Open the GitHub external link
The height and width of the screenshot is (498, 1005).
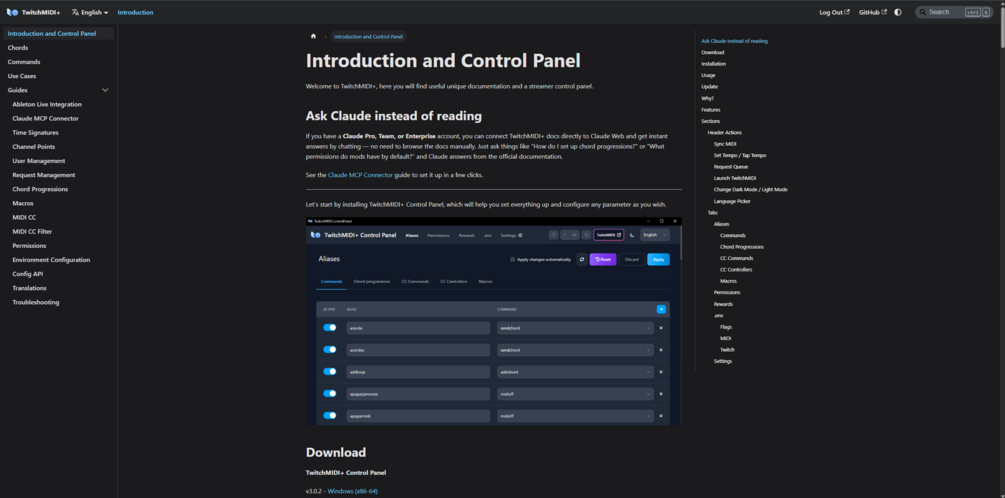coord(873,12)
